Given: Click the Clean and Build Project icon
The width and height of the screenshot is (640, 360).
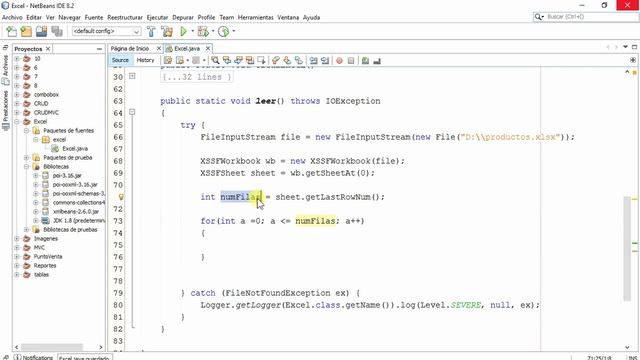Looking at the screenshot, I should pyautogui.click(x=167, y=31).
